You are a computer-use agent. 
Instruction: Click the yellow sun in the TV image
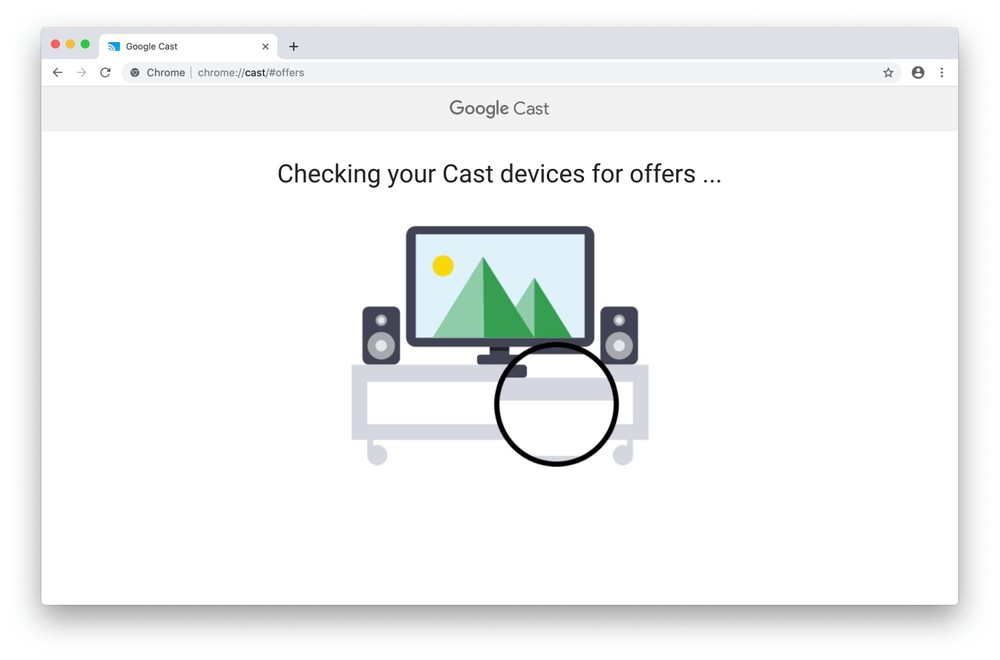tap(443, 265)
